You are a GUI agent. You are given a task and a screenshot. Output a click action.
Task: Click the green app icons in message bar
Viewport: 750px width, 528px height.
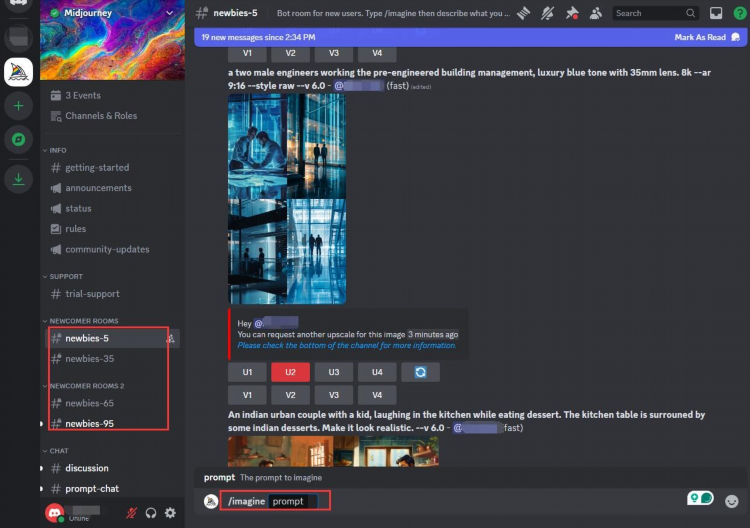tap(700, 498)
